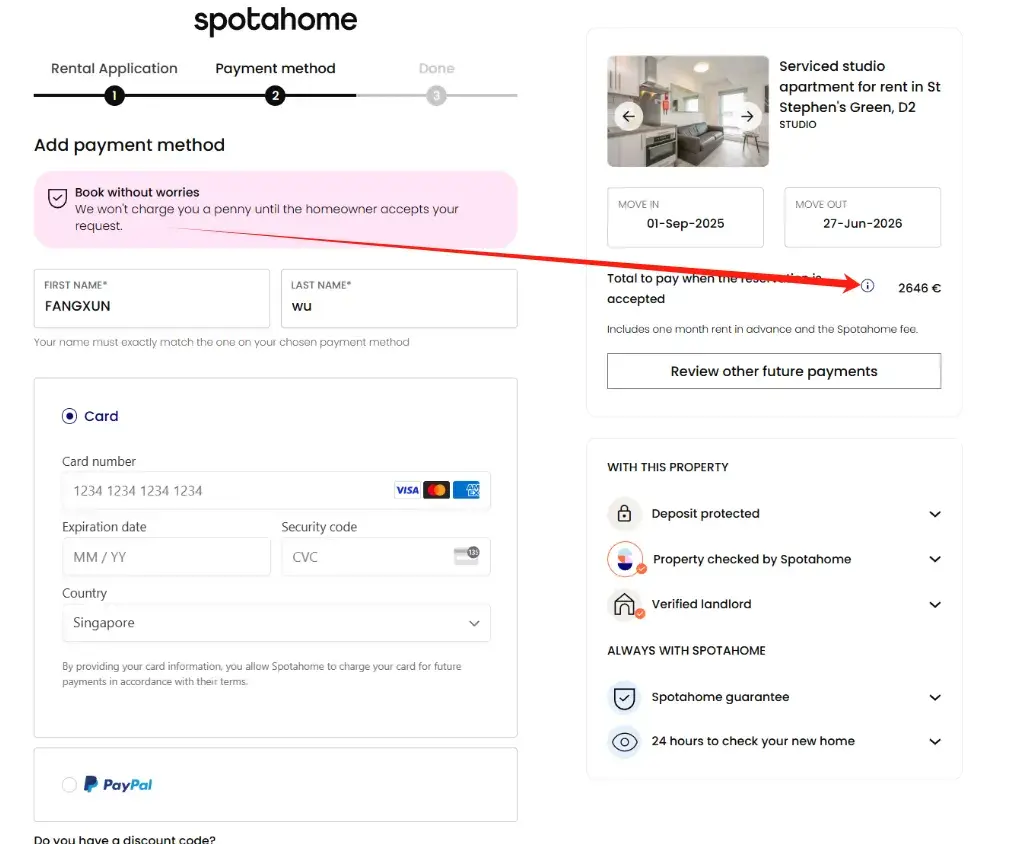Click Review other future payments button
The width and height of the screenshot is (1015, 844).
pos(774,371)
